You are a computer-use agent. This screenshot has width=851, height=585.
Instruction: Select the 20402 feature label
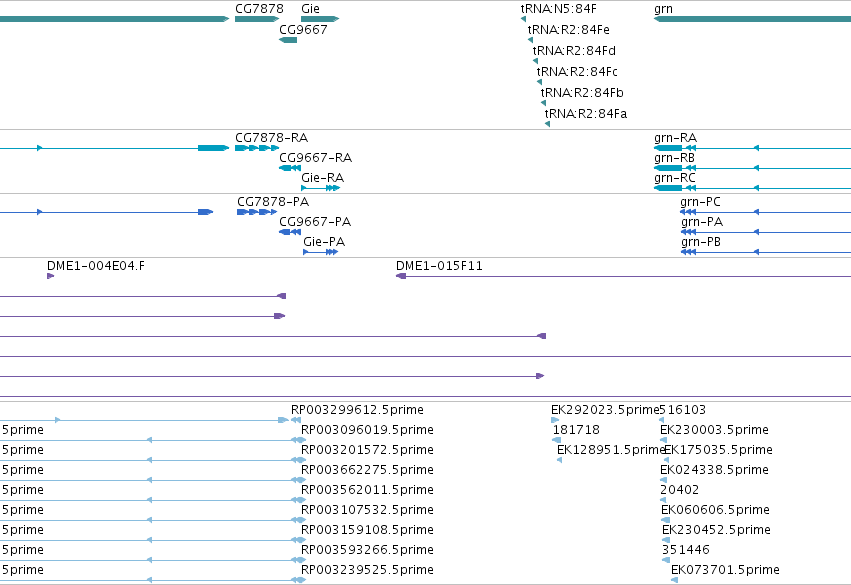(x=679, y=490)
